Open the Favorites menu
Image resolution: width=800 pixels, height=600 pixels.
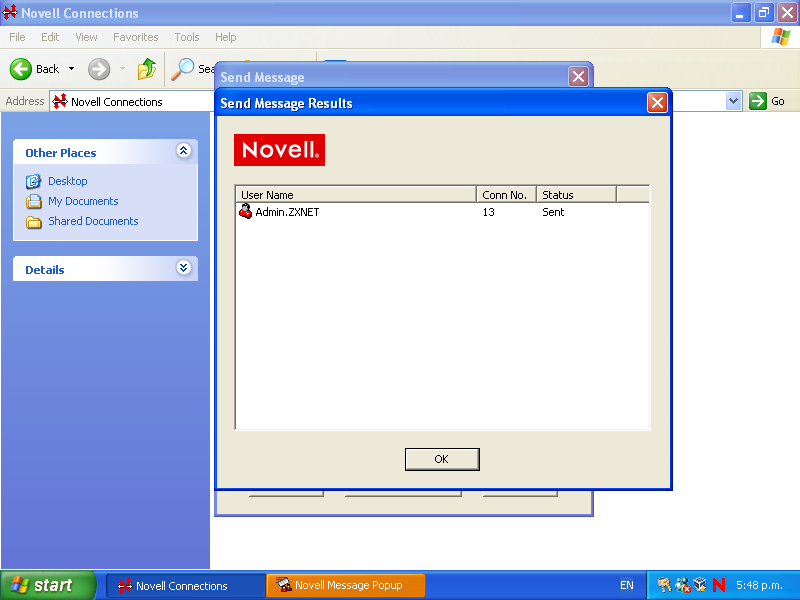(136, 37)
